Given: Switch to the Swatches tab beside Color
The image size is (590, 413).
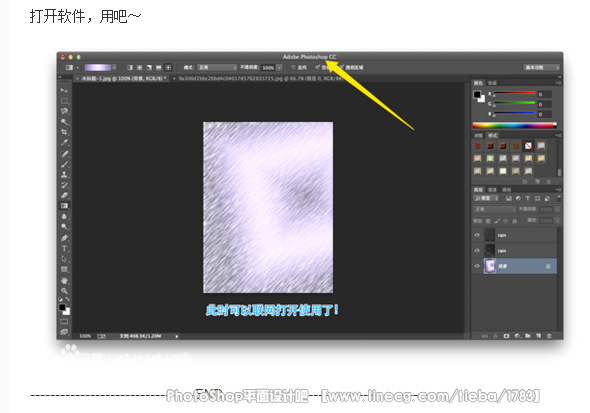Looking at the screenshot, I should (492, 82).
